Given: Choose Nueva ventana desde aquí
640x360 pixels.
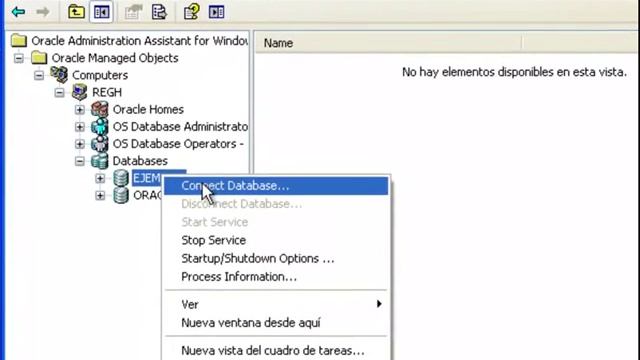Looking at the screenshot, I should (x=276, y=322).
